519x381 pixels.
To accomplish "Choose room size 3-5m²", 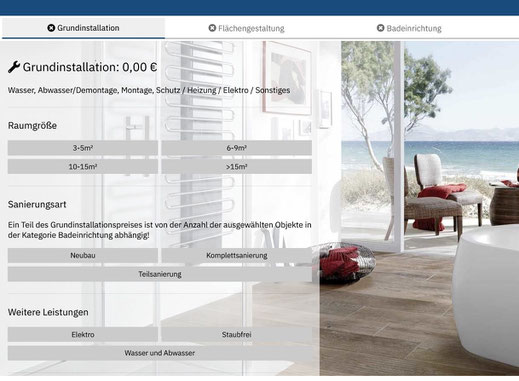I will (x=83, y=148).
